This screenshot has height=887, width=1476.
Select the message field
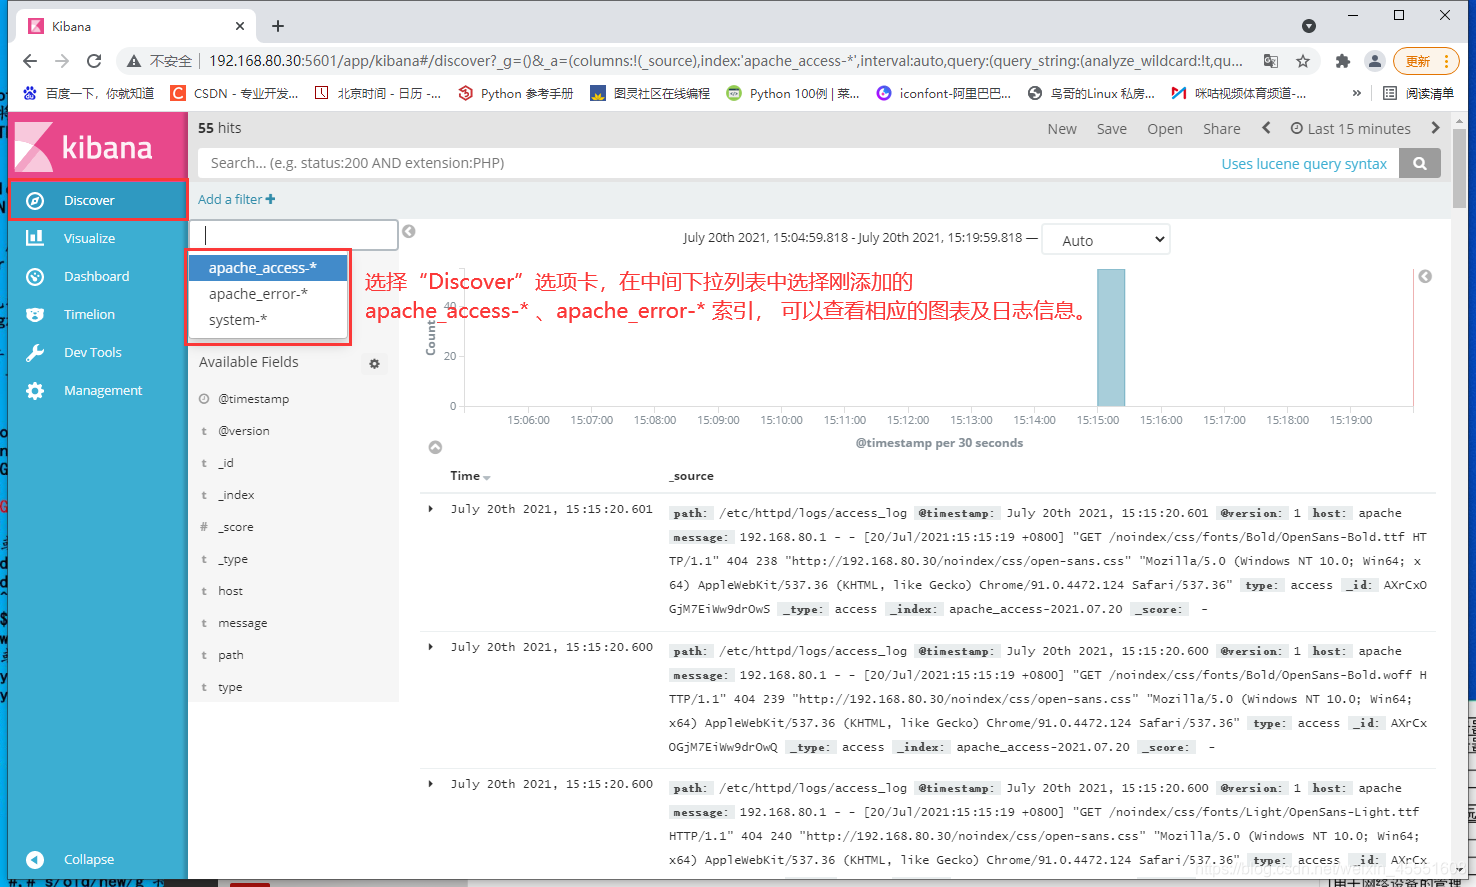click(243, 623)
